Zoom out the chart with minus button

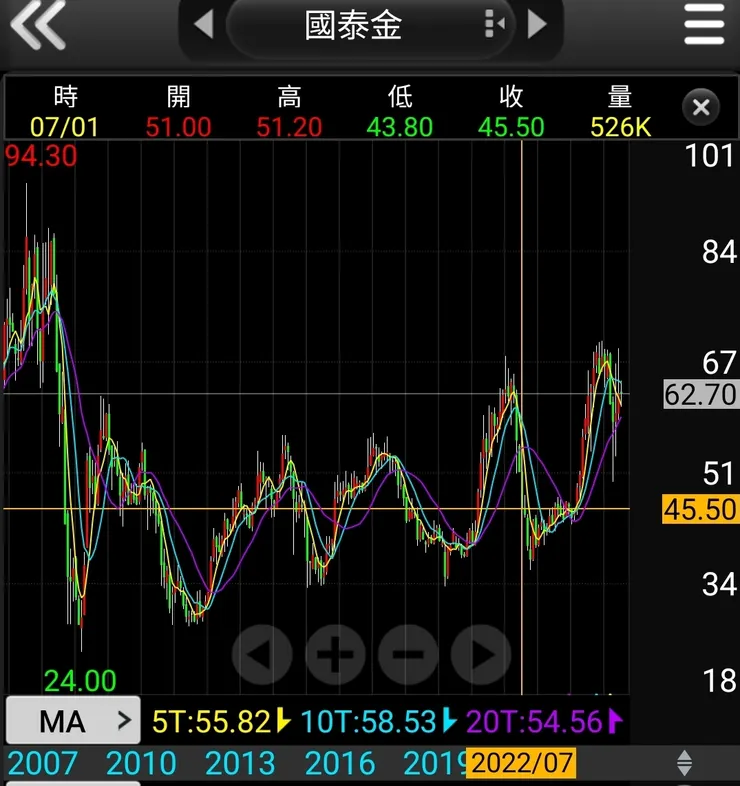pyautogui.click(x=408, y=654)
